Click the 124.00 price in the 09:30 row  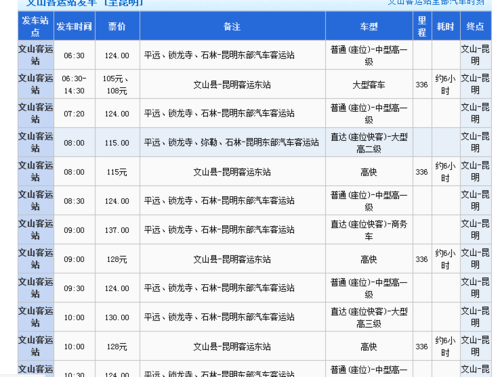tap(117, 288)
